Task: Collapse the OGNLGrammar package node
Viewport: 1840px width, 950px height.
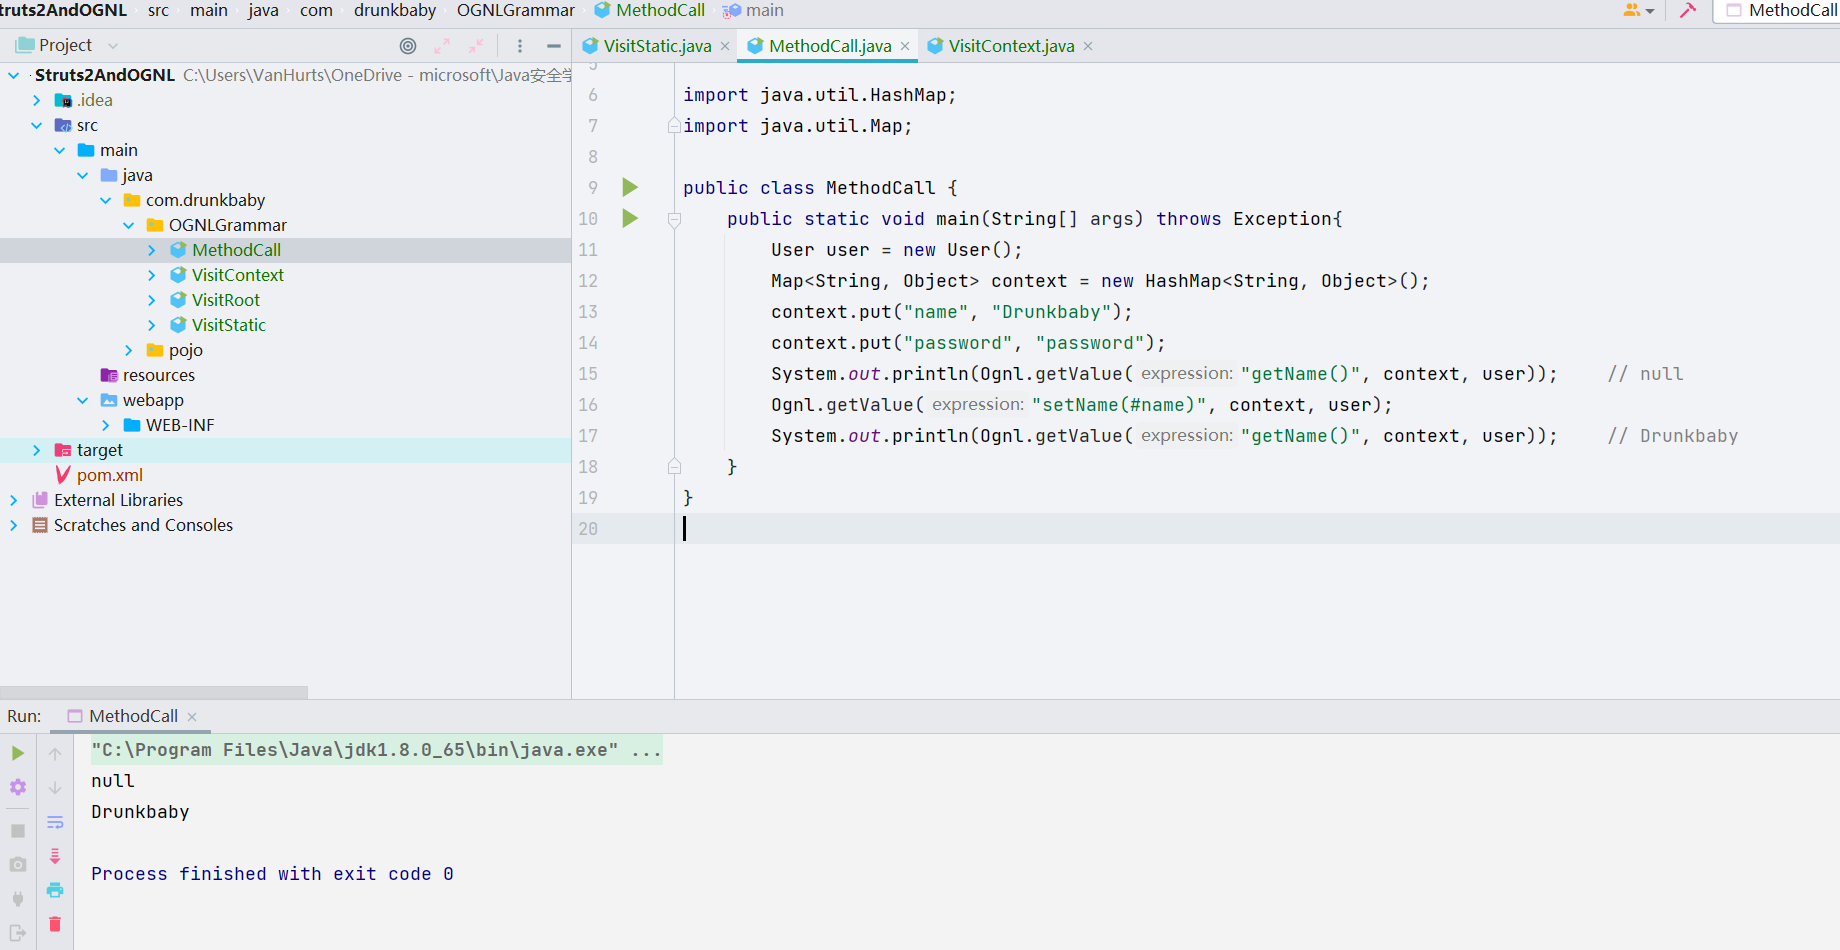Action: [x=129, y=225]
